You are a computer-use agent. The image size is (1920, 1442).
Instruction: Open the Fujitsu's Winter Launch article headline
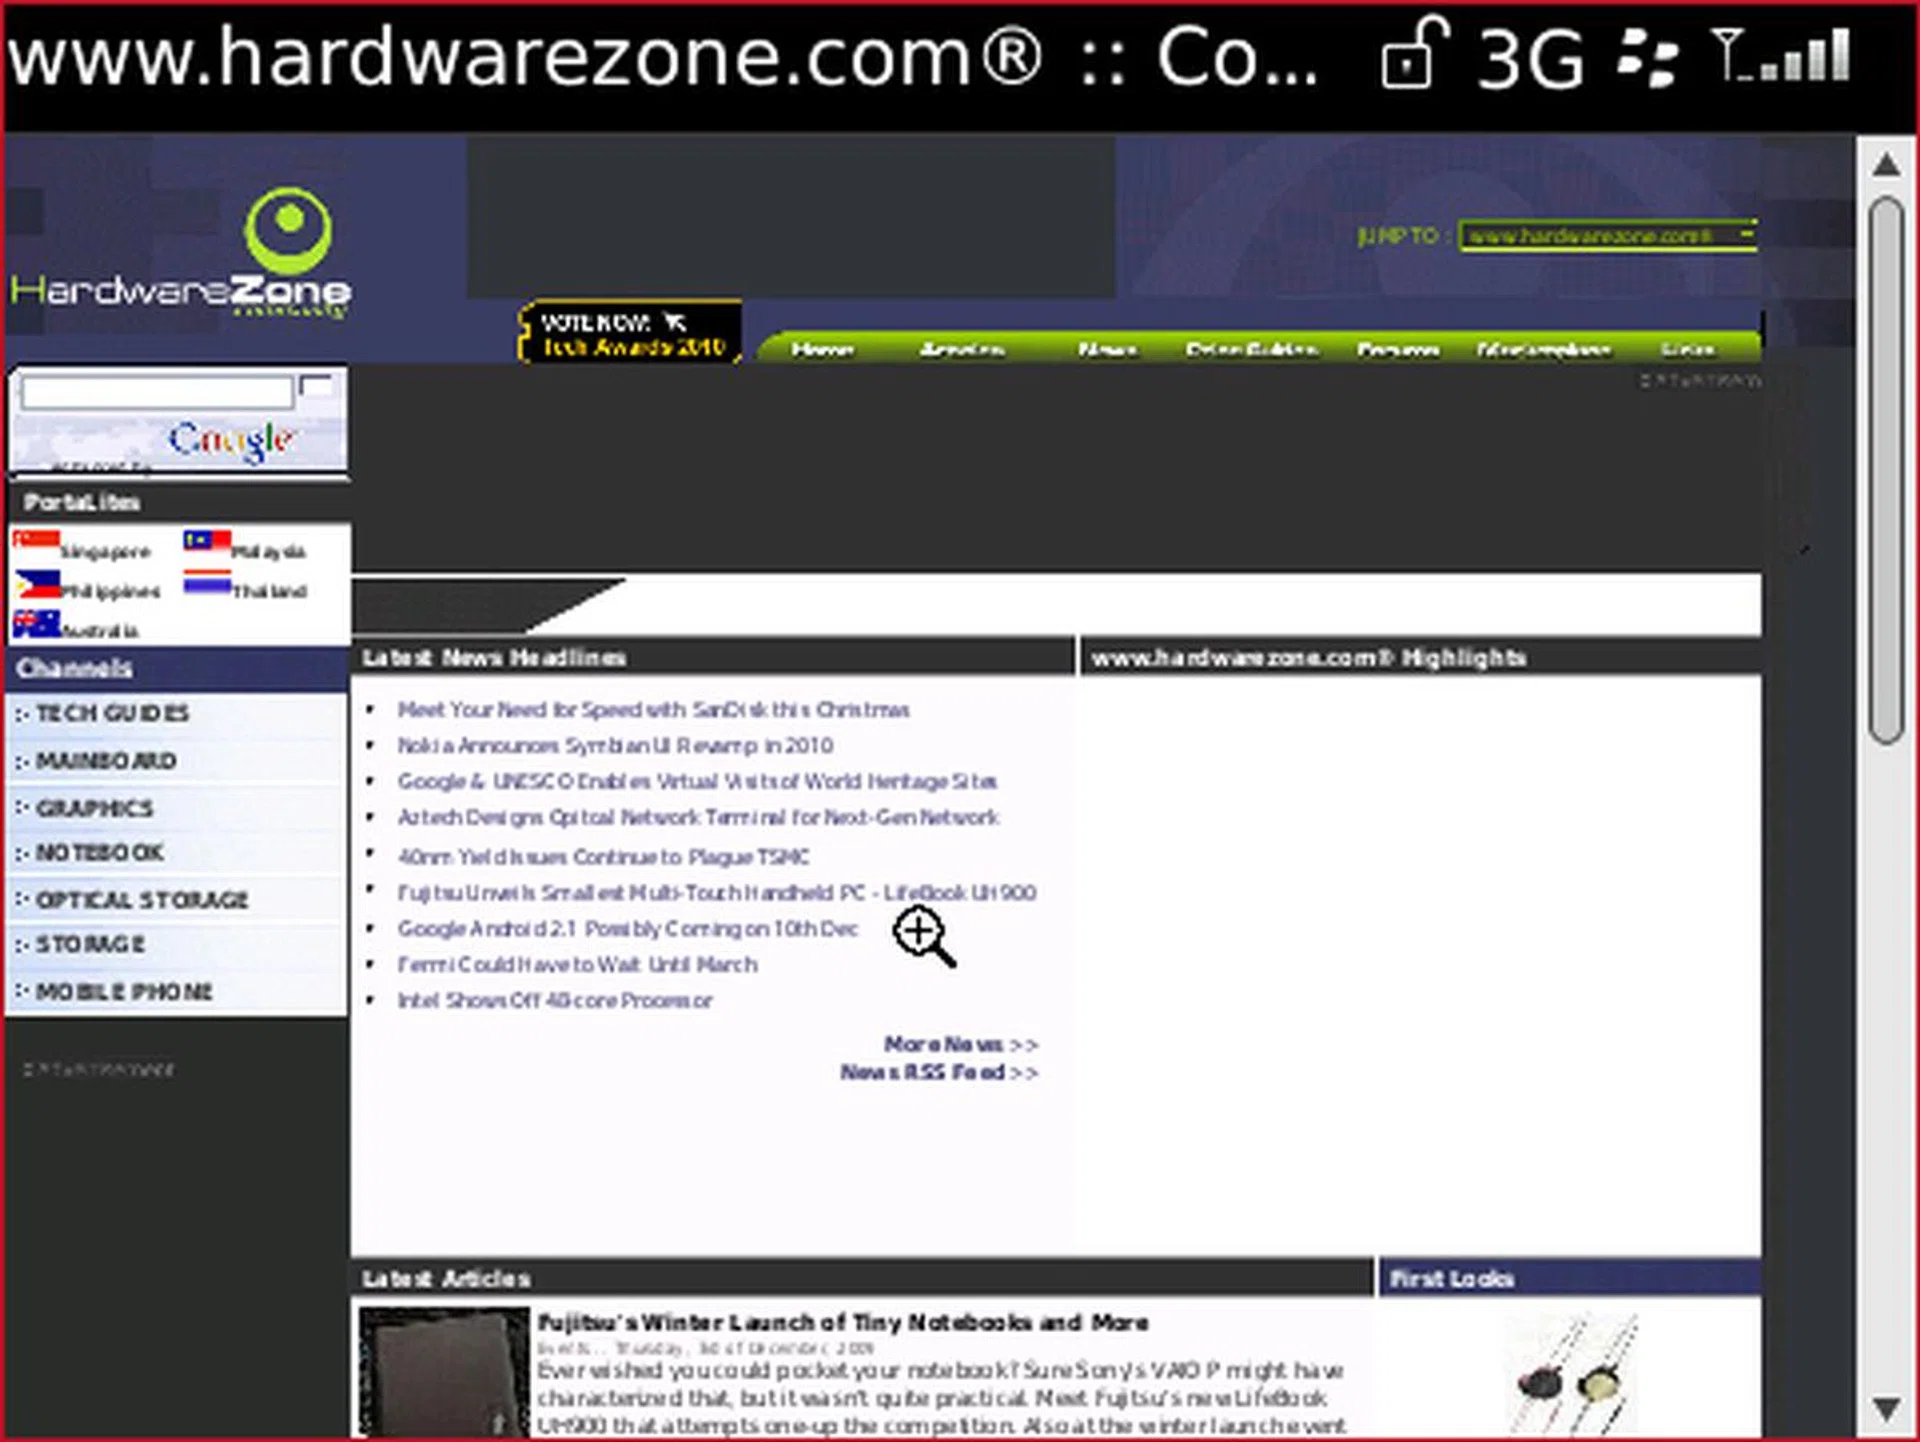coord(843,1322)
